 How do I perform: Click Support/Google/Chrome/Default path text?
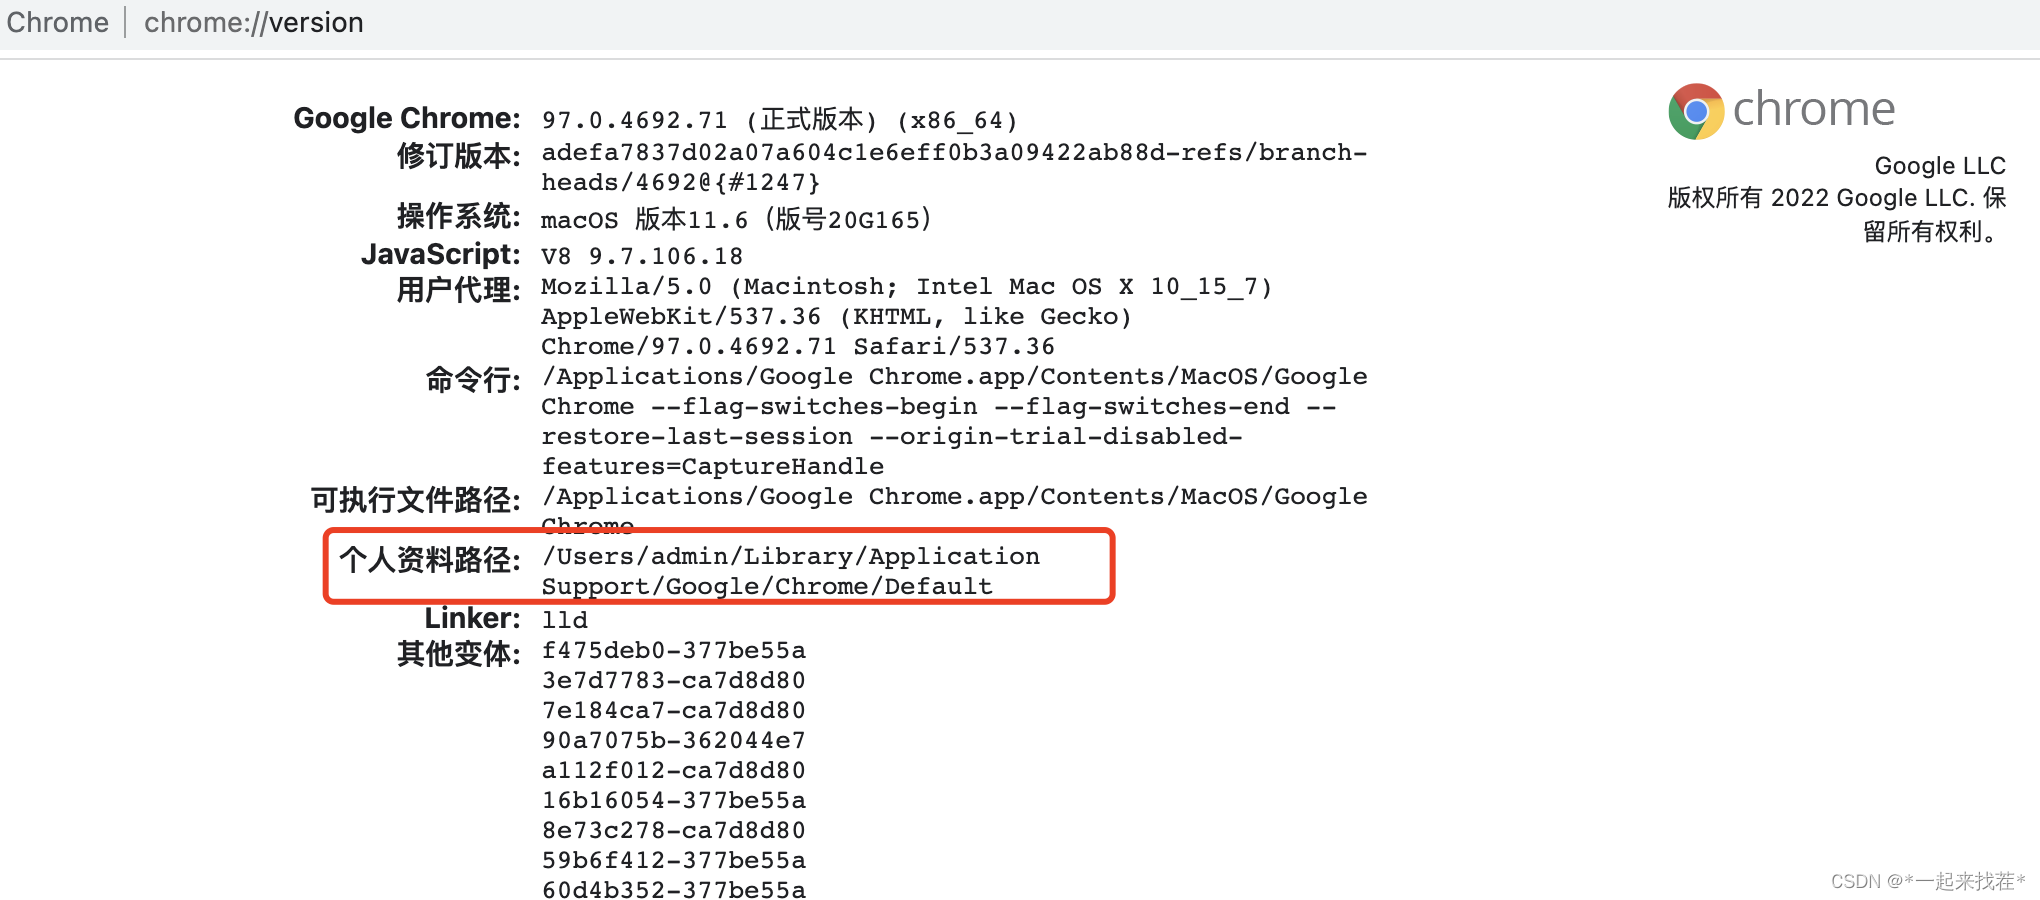click(x=768, y=587)
